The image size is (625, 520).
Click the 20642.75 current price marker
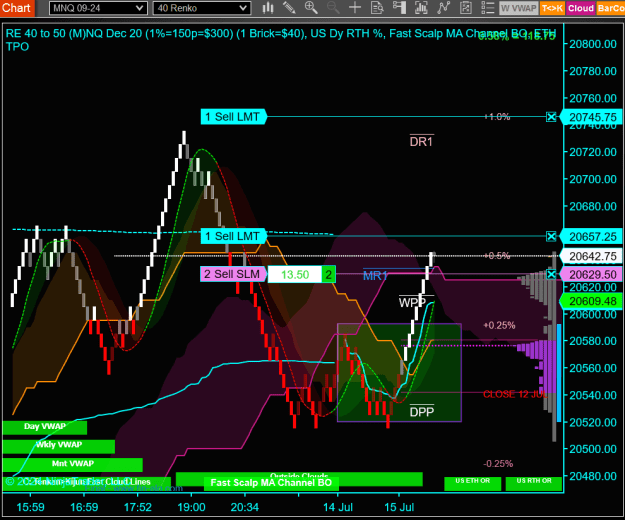pos(592,256)
